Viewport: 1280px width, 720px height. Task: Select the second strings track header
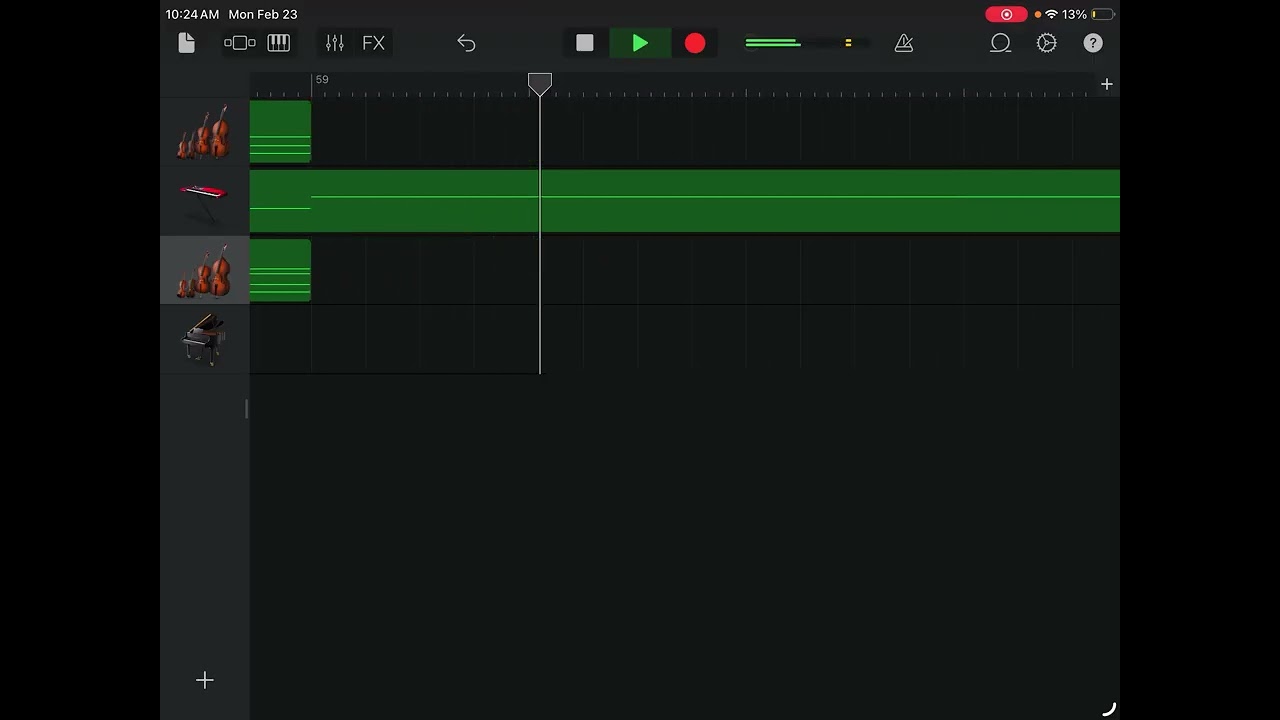pos(204,270)
